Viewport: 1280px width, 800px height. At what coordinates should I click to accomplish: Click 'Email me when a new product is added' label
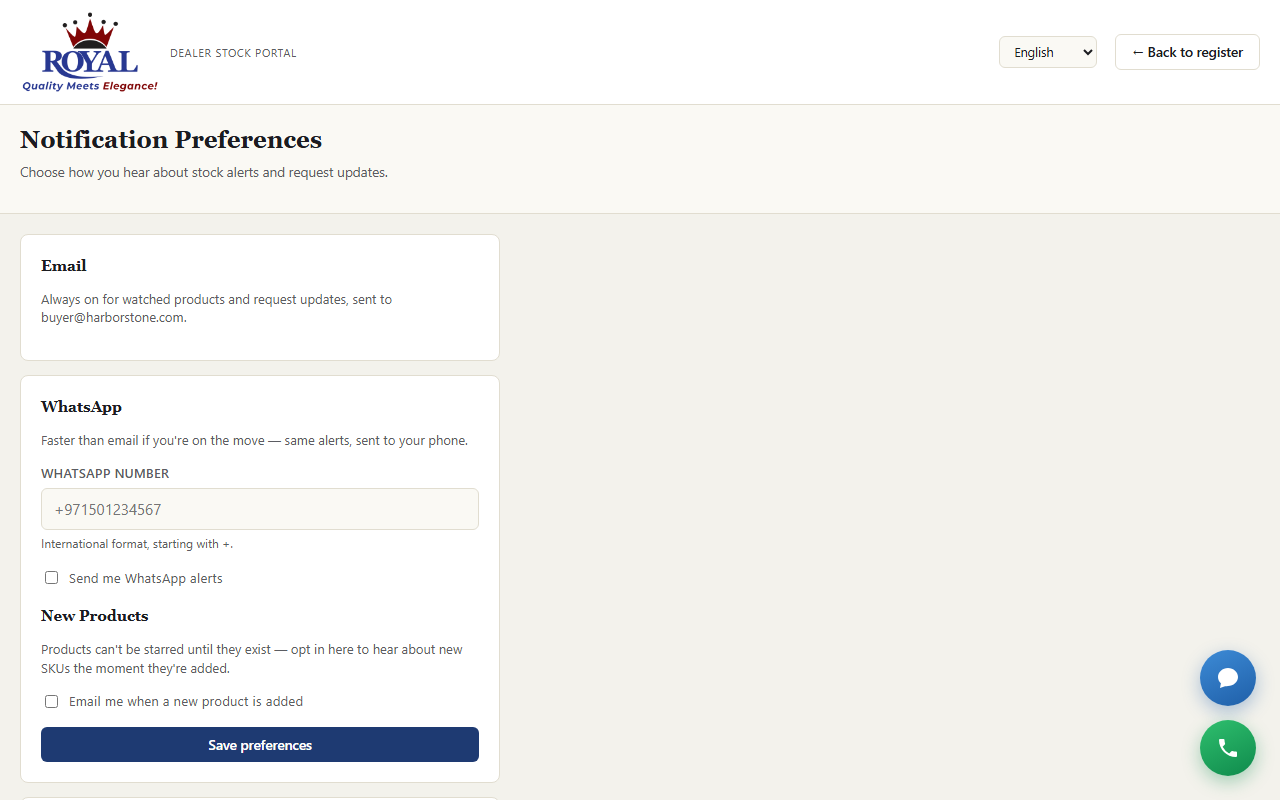(186, 702)
